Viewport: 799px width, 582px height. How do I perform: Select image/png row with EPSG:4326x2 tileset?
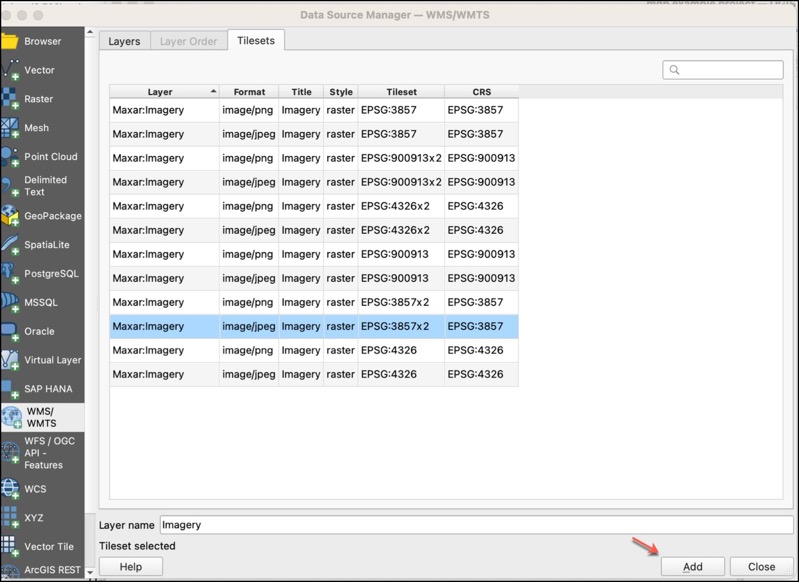click(x=314, y=206)
